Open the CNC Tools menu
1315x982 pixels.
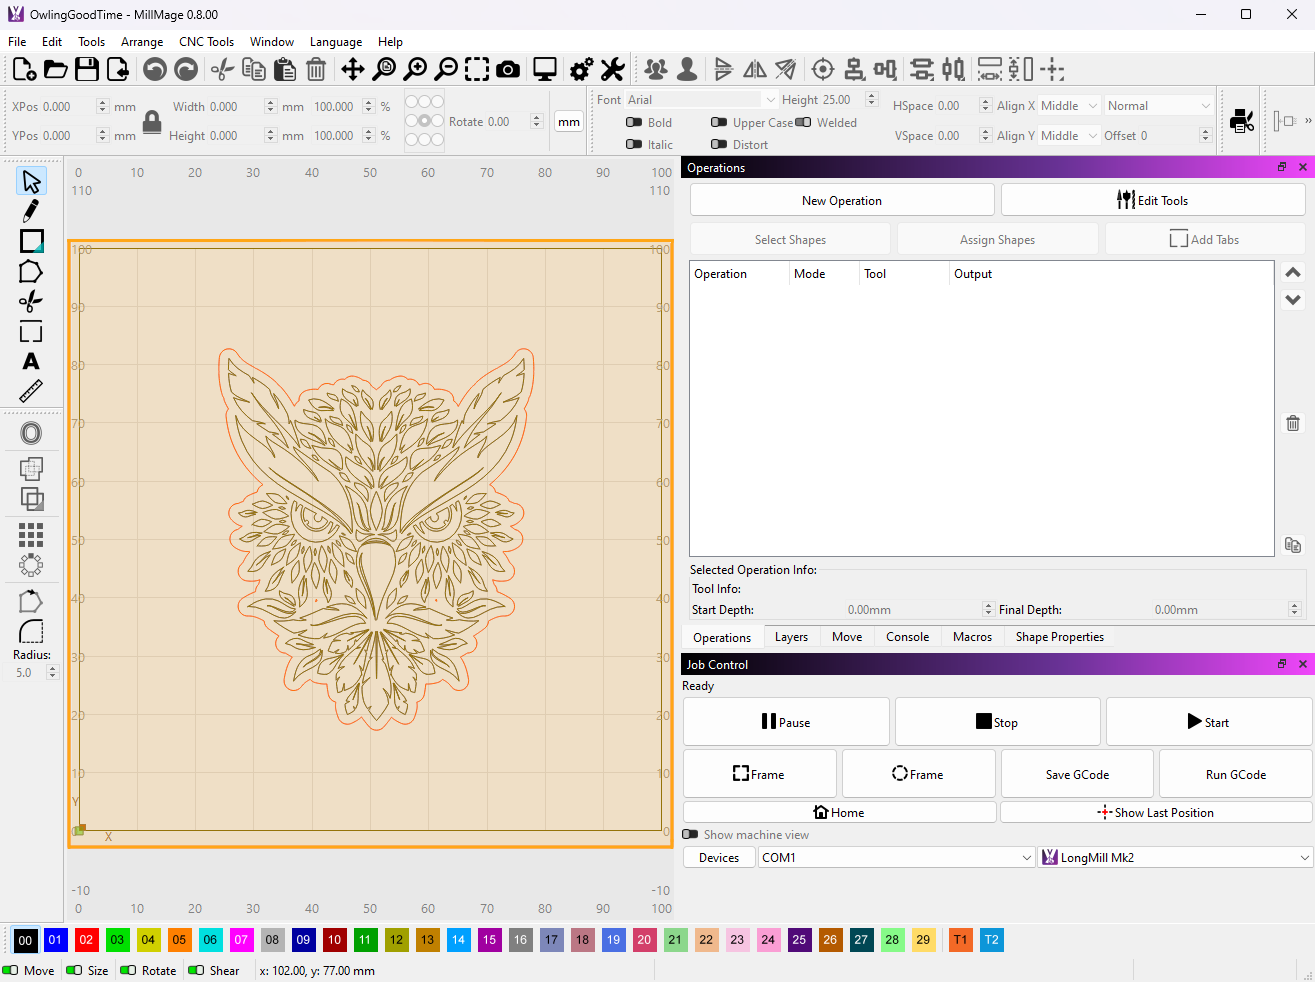[206, 42]
